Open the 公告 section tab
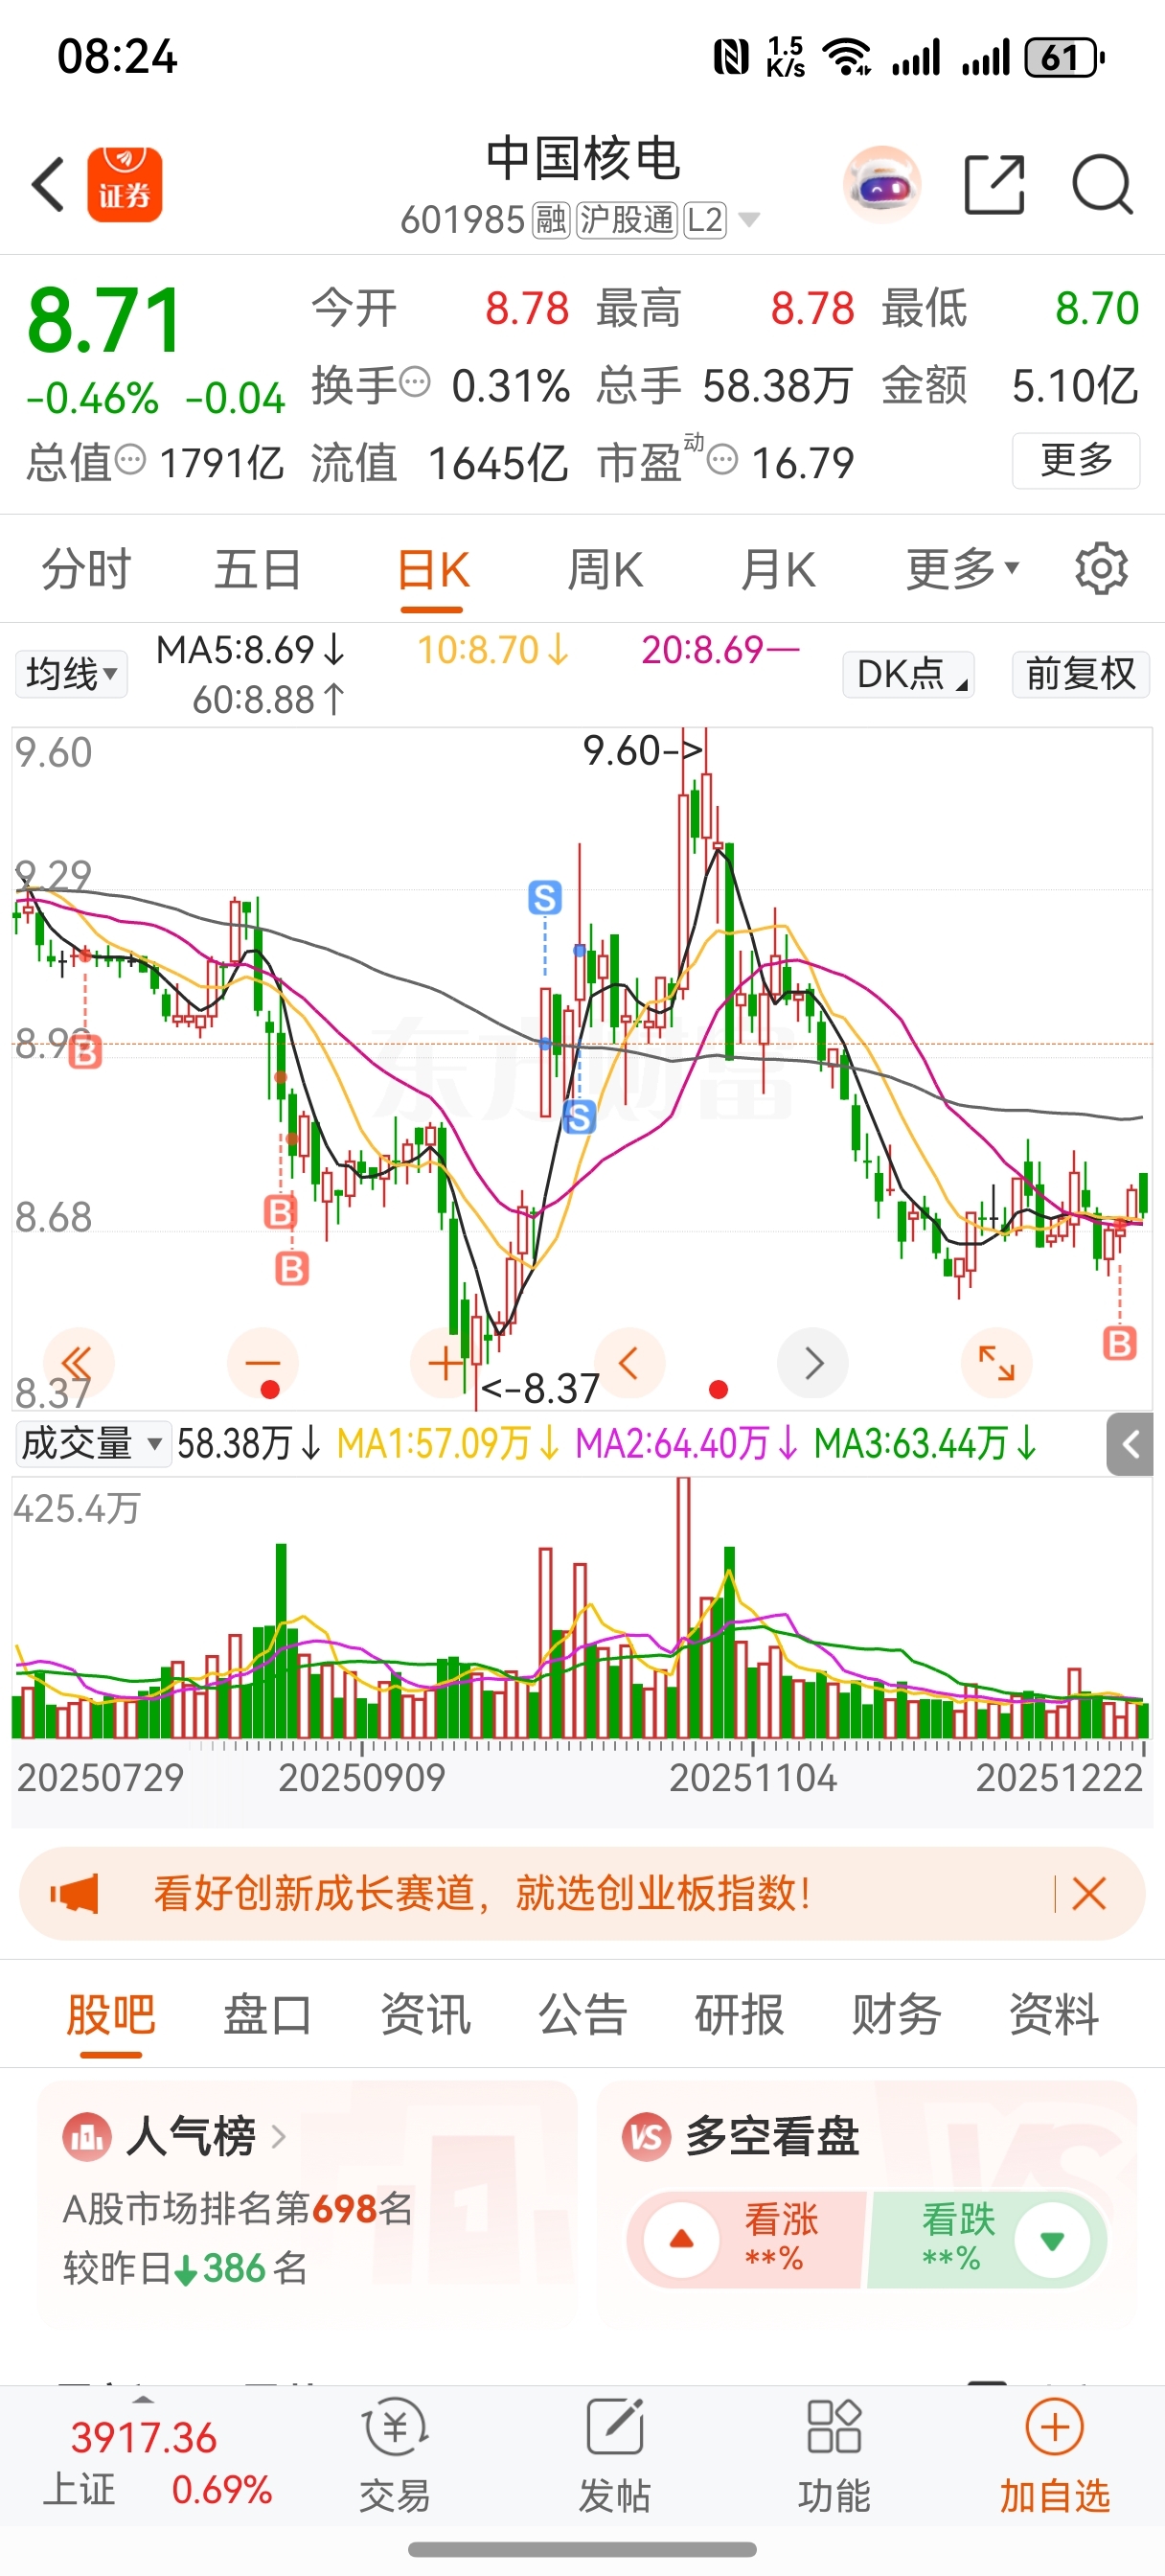The height and width of the screenshot is (2576, 1165). (582, 2014)
